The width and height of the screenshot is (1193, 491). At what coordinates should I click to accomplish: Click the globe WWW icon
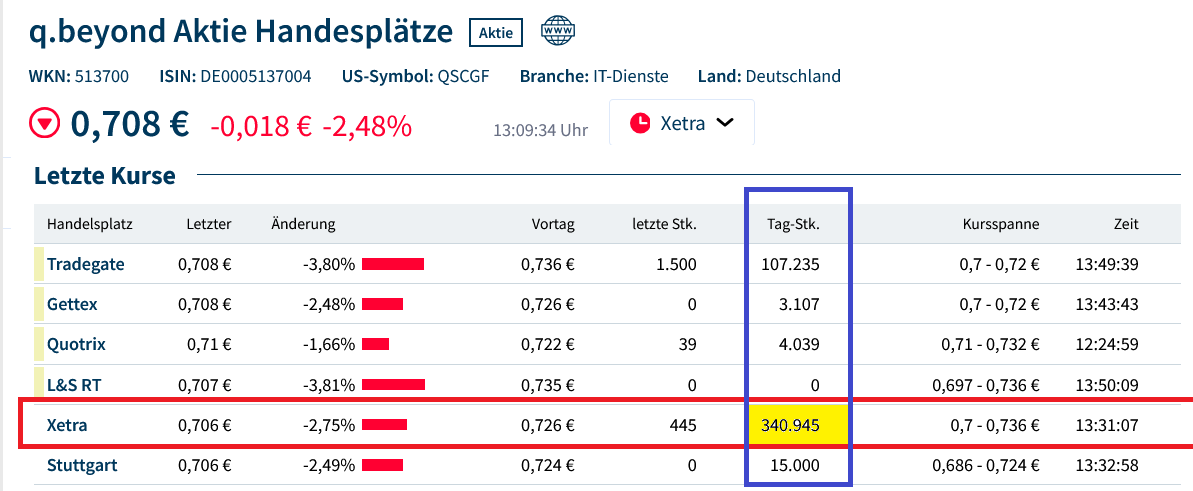point(557,31)
